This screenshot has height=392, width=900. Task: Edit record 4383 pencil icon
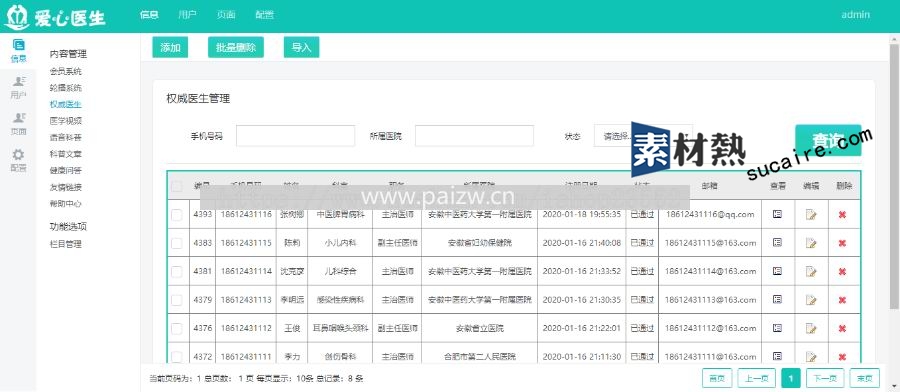point(810,243)
